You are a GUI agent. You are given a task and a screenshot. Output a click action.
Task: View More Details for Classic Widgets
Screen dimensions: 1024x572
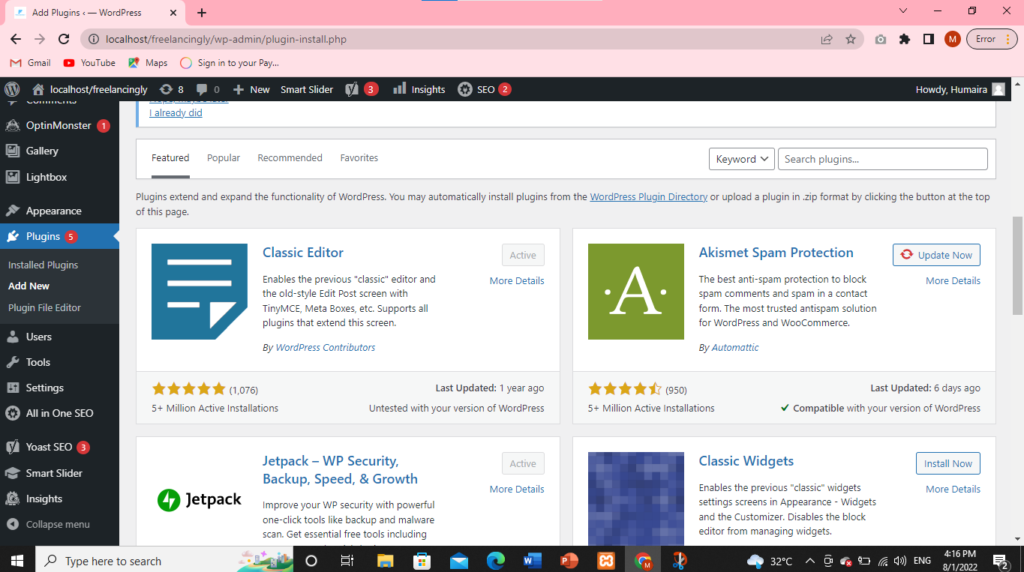coord(953,489)
